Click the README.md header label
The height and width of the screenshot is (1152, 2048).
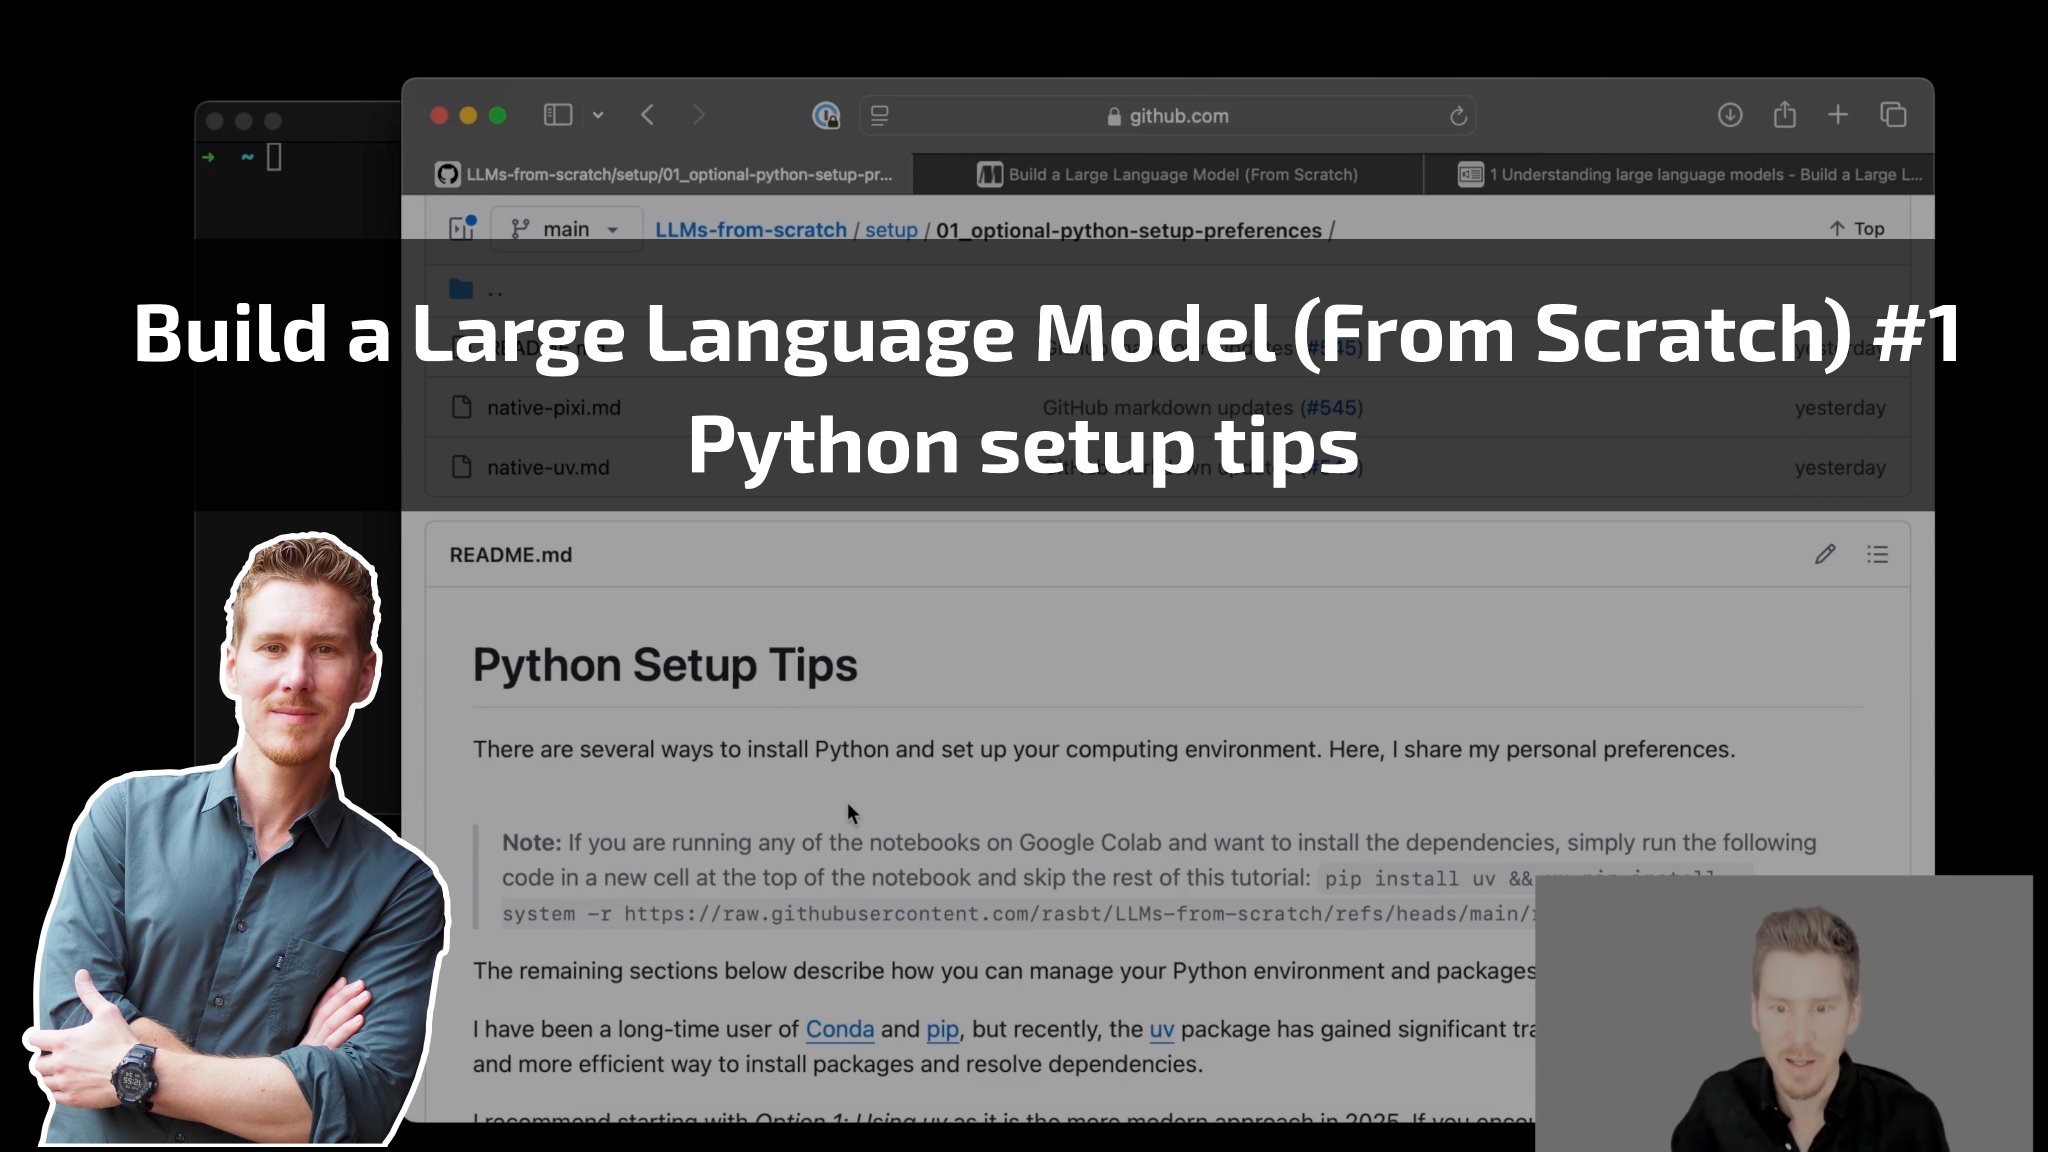pyautogui.click(x=511, y=555)
